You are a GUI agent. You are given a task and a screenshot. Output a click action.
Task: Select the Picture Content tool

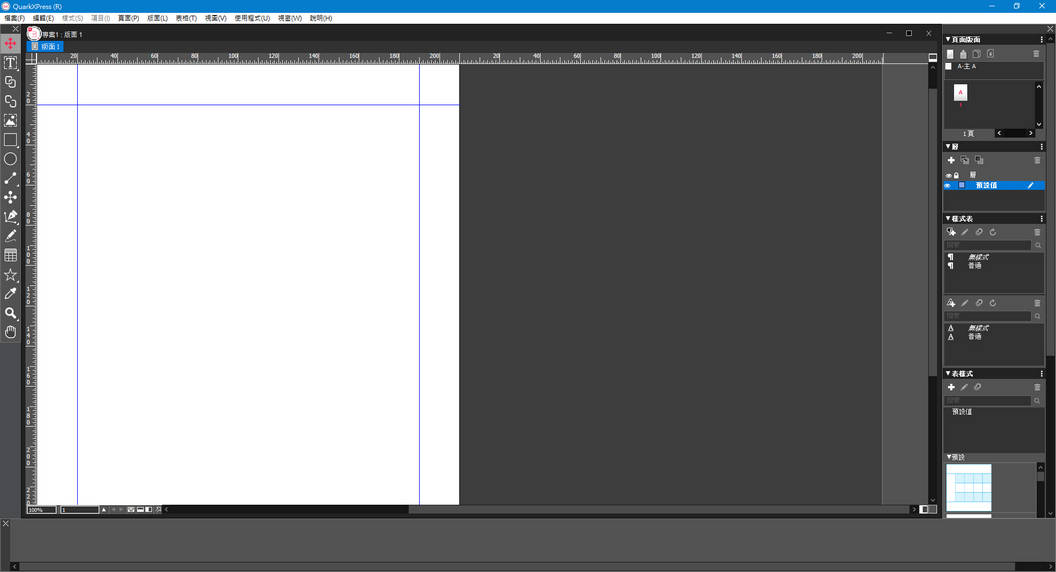[x=10, y=121]
